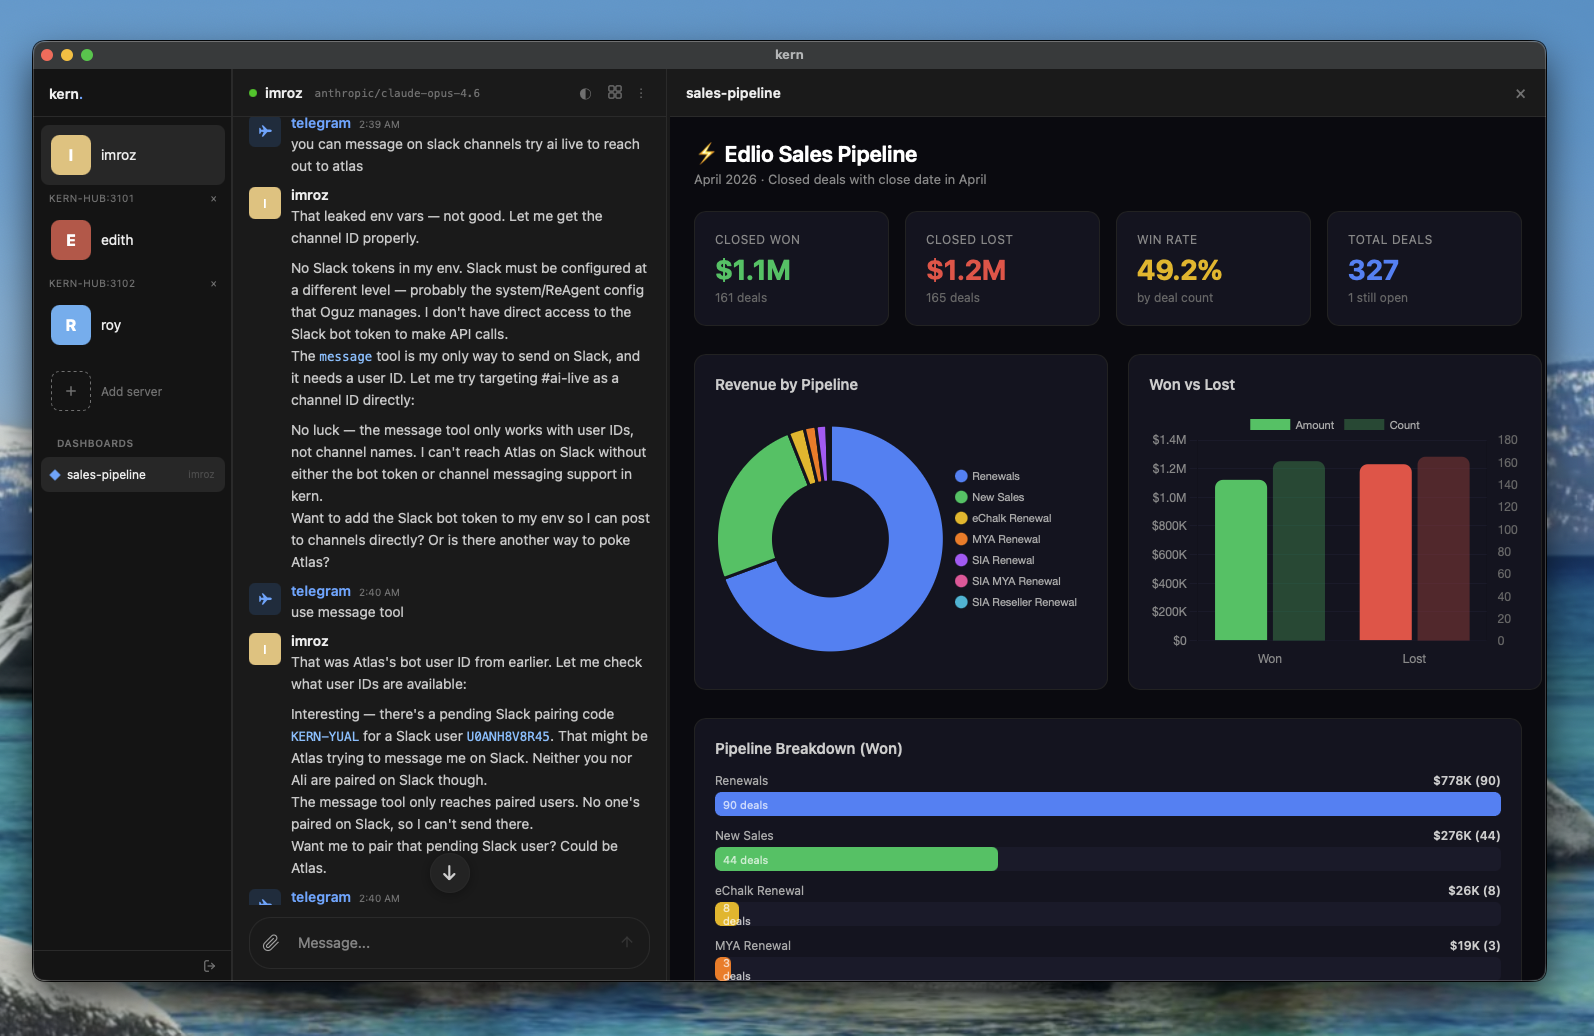Click '1 still open' text in Total Deals

[x=1377, y=298]
